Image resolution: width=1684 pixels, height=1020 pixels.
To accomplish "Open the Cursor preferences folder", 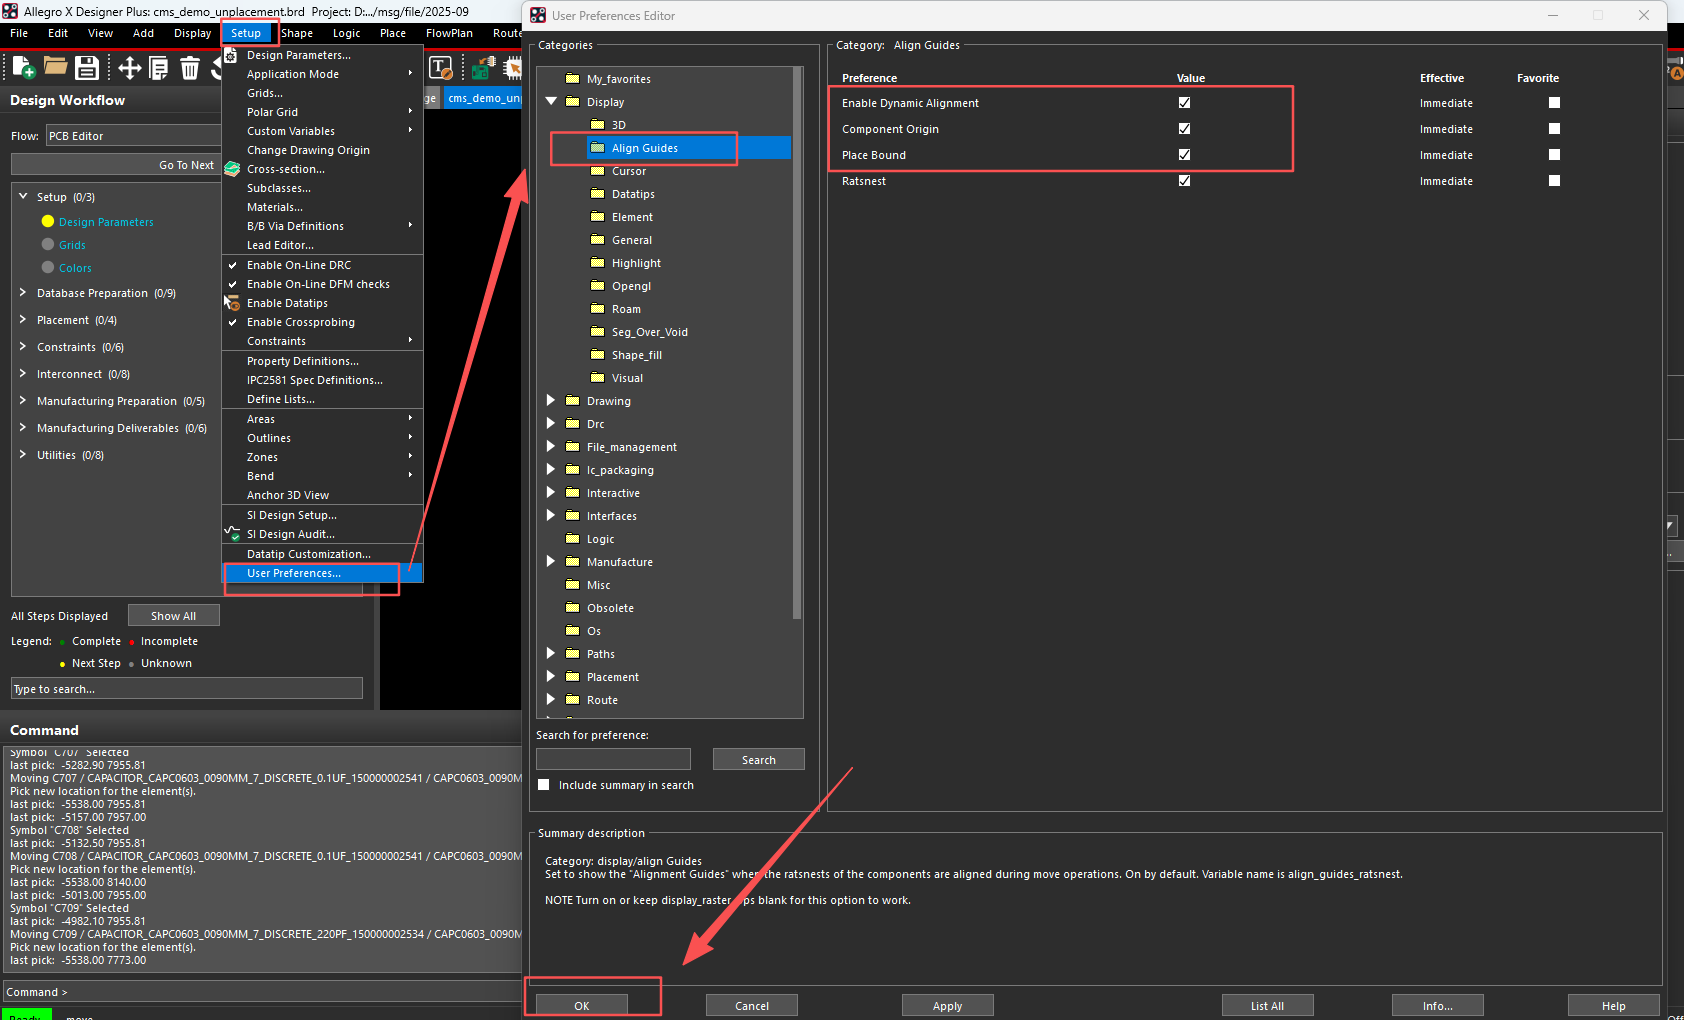I will 629,171.
